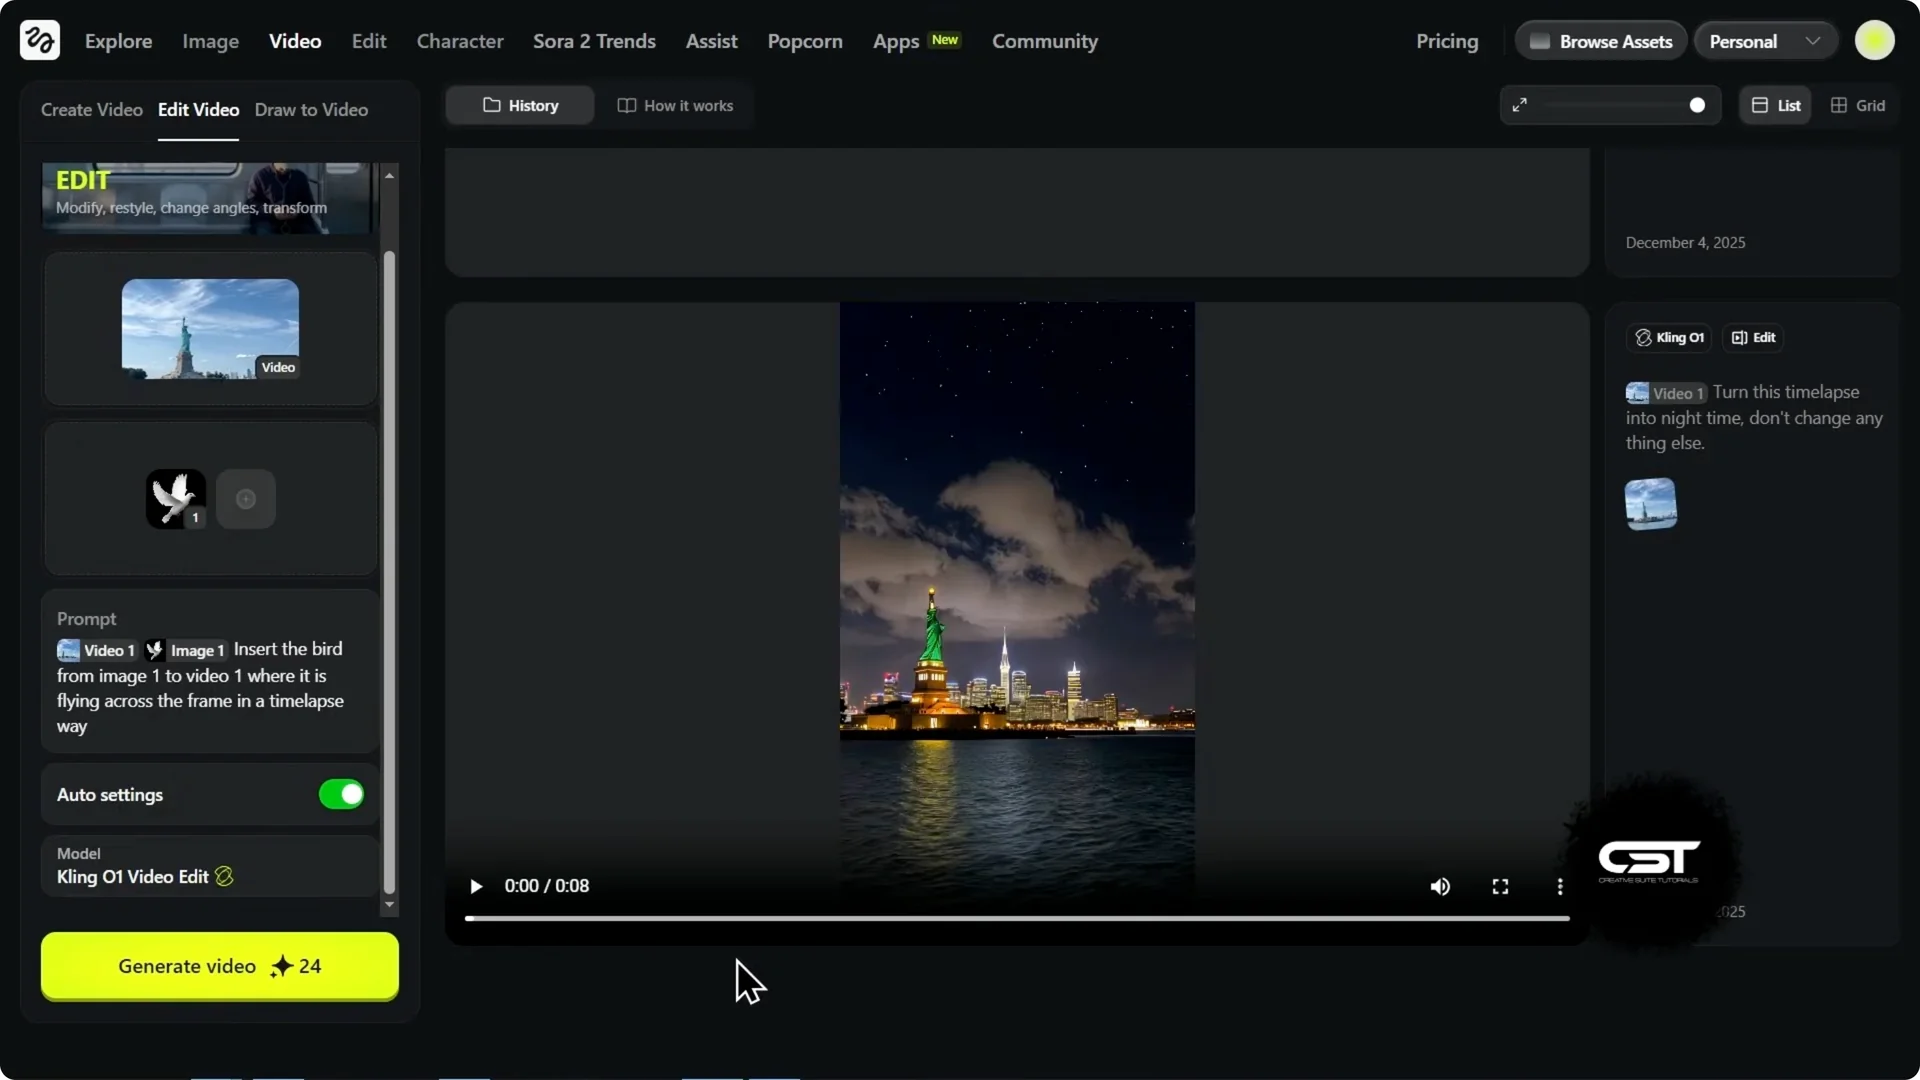Select the Statue of Liberty video thumbnail
Screen dimensions: 1920x1080
click(209, 328)
